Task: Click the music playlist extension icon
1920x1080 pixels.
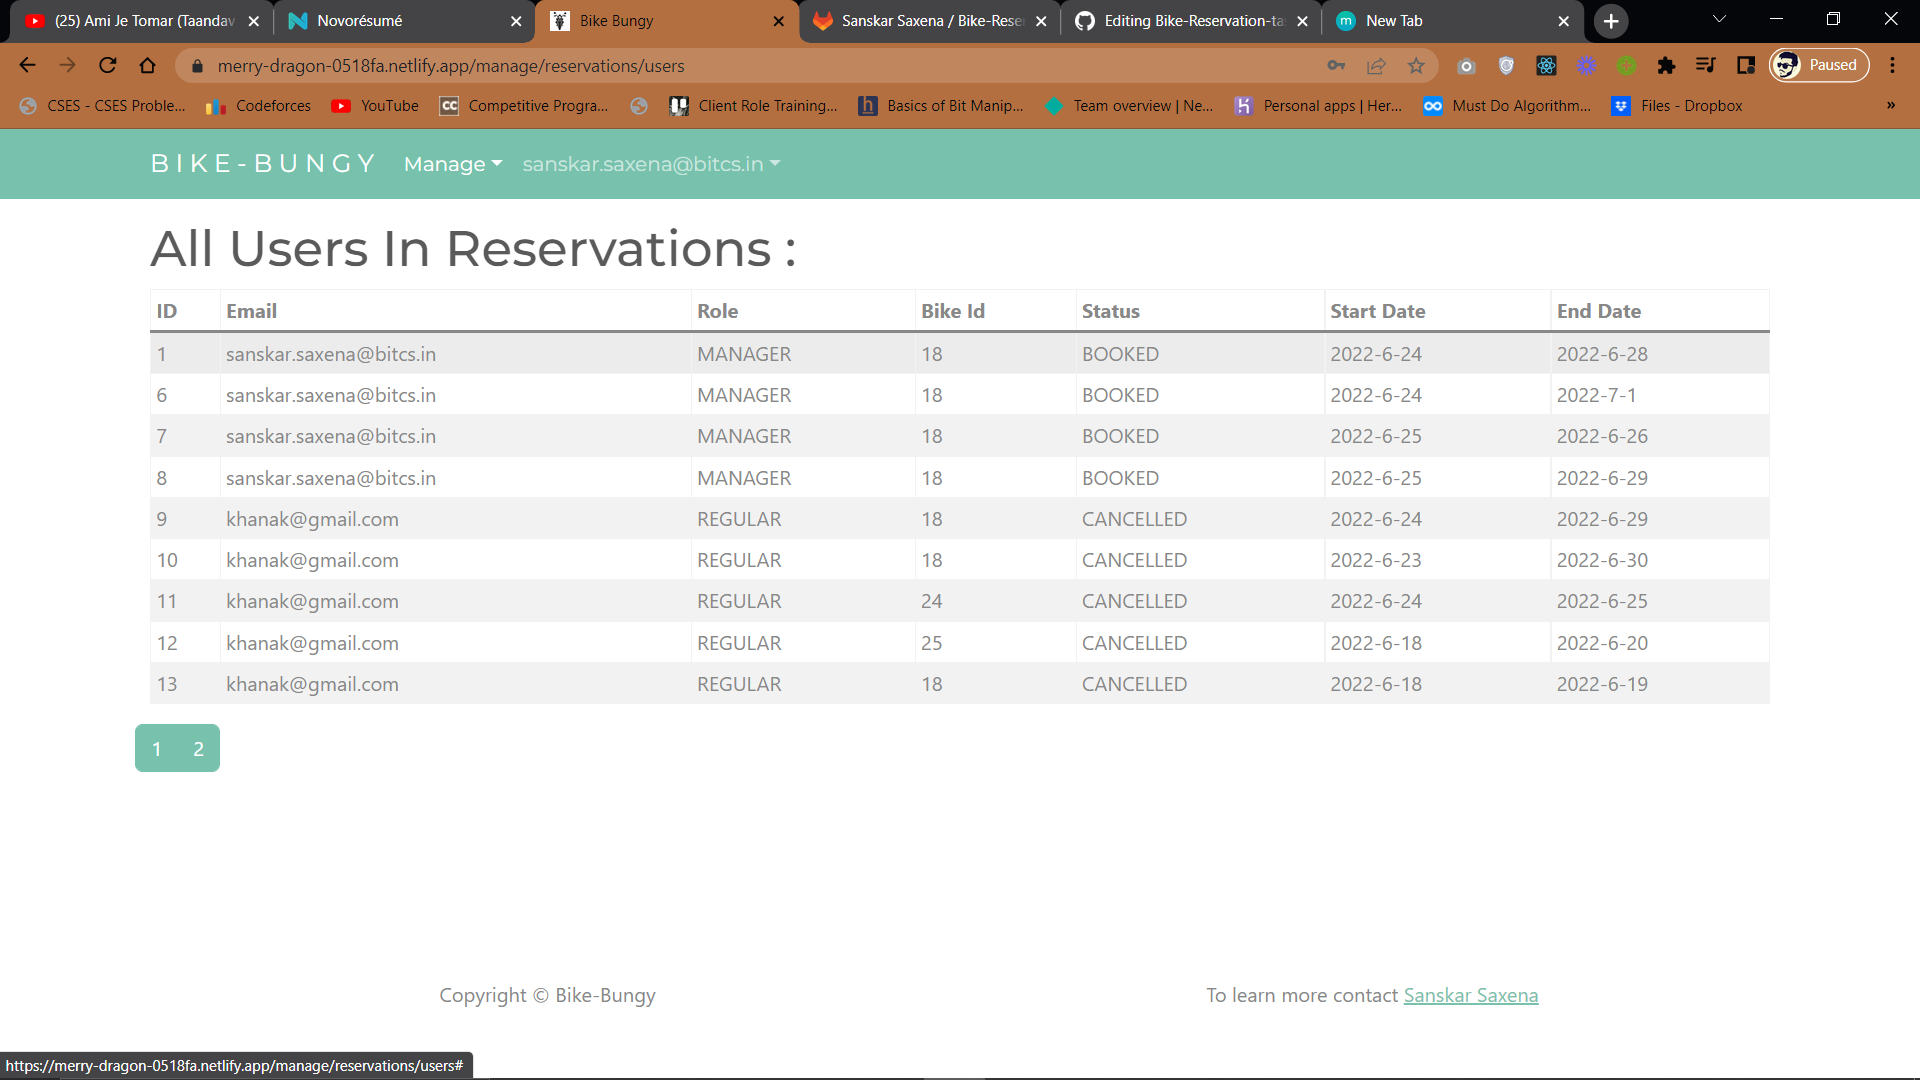Action: [x=1706, y=66]
